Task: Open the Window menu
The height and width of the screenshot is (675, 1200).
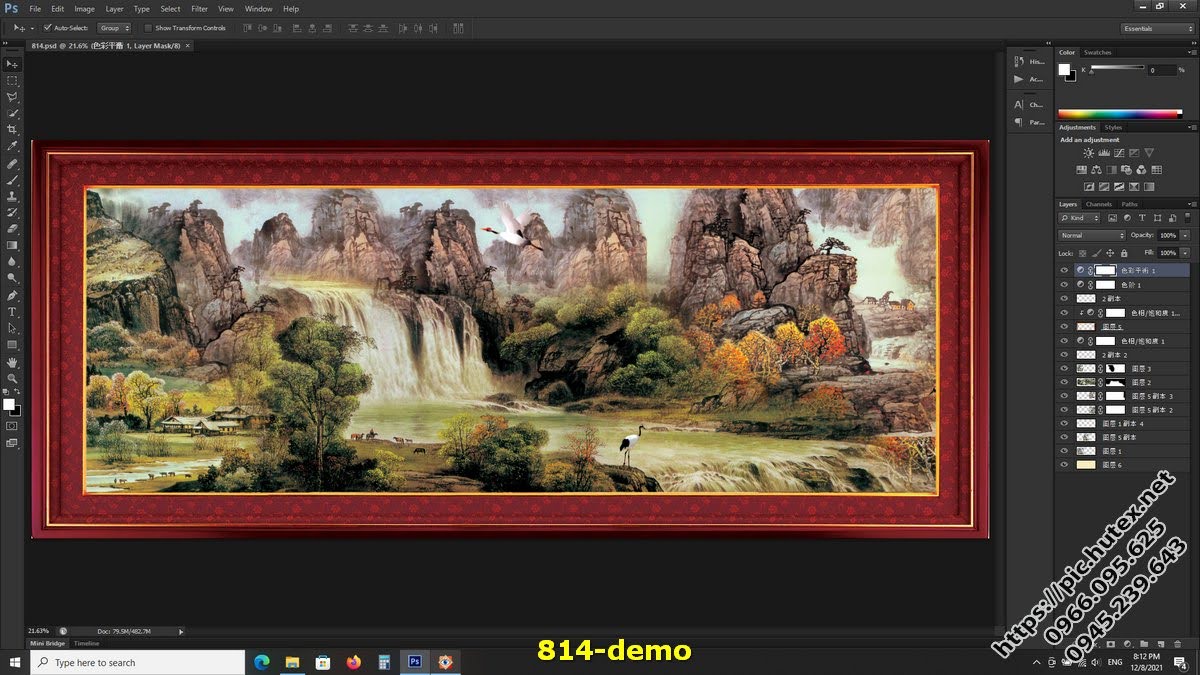Action: point(258,9)
